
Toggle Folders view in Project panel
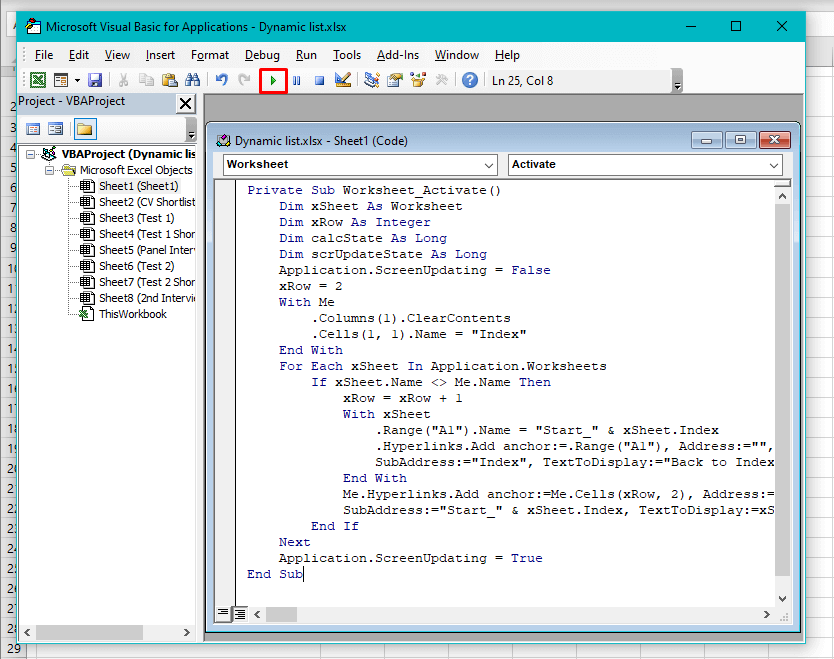(85, 129)
